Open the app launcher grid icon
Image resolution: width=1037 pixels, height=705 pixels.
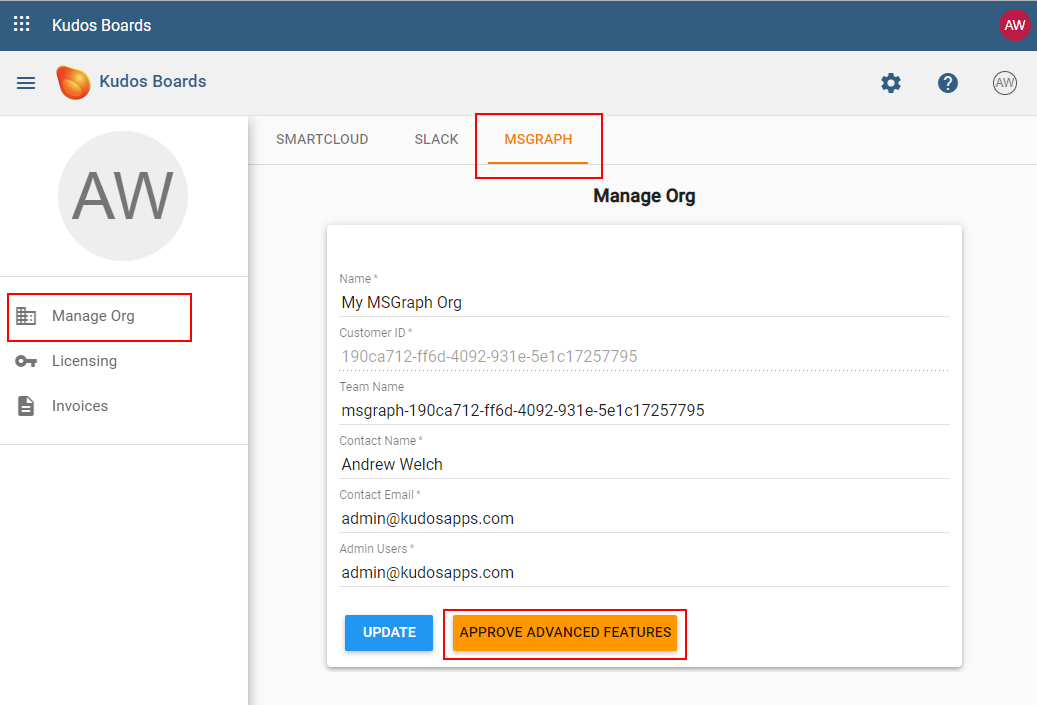22,24
